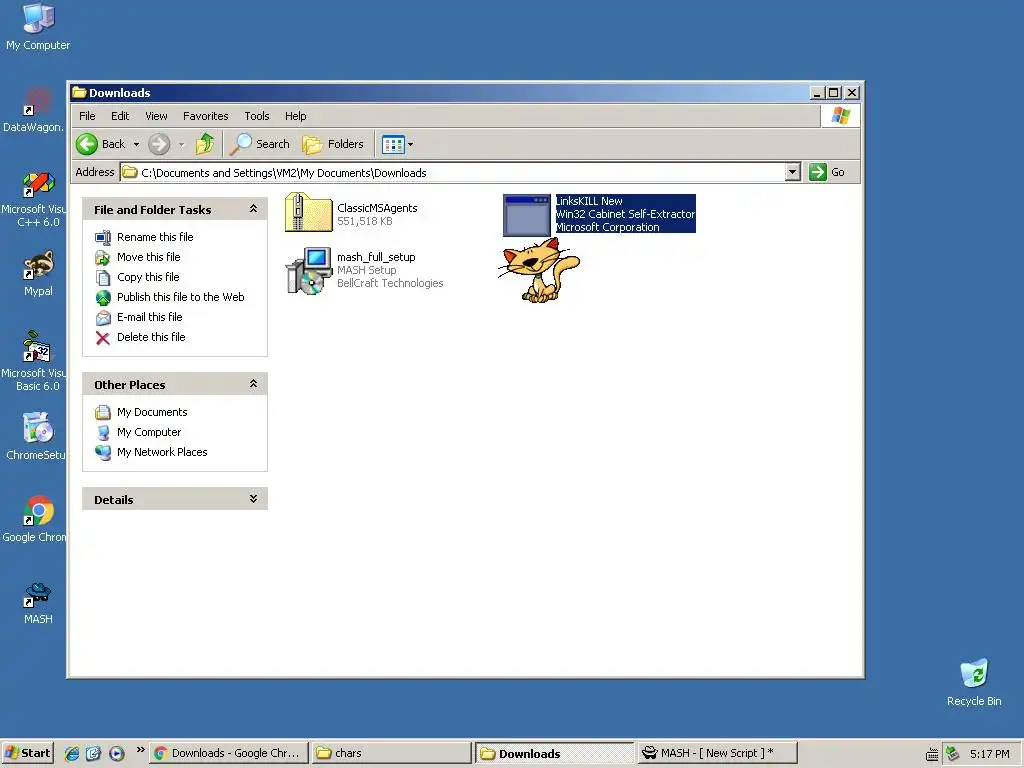The image size is (1024, 768).
Task: Open the Tools menu
Action: 257,116
